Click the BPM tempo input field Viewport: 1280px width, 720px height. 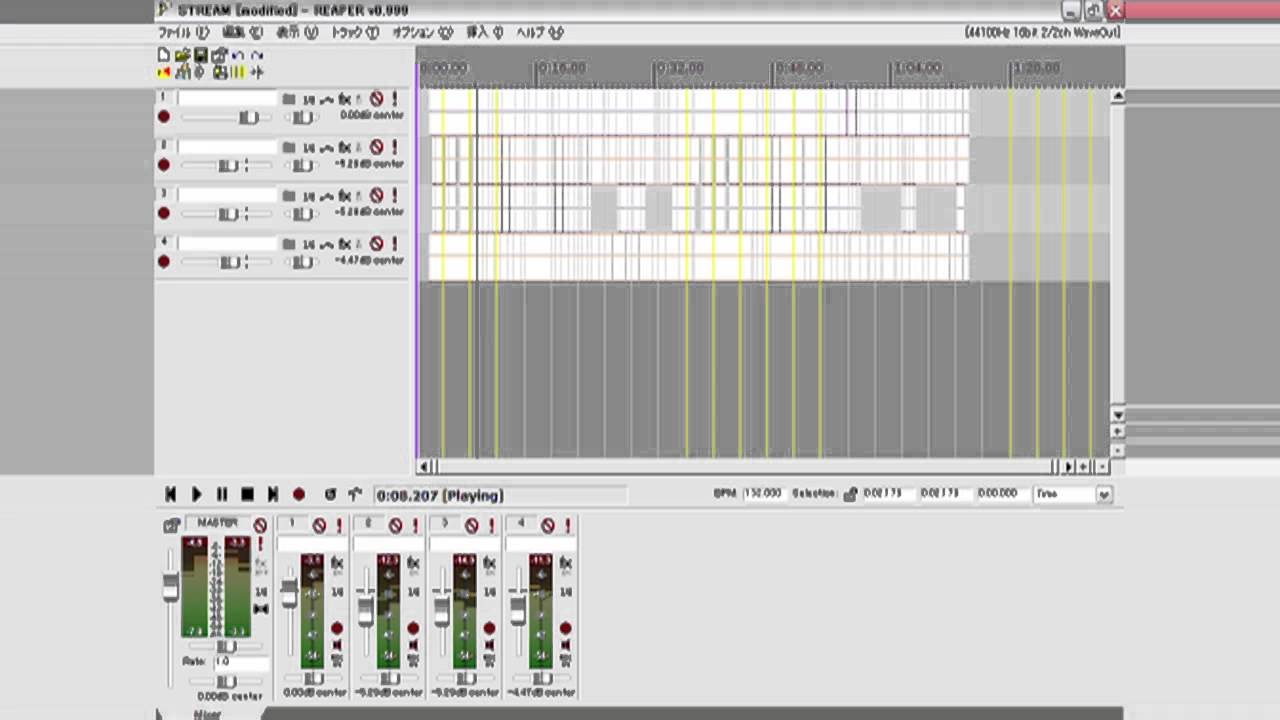(x=763, y=494)
